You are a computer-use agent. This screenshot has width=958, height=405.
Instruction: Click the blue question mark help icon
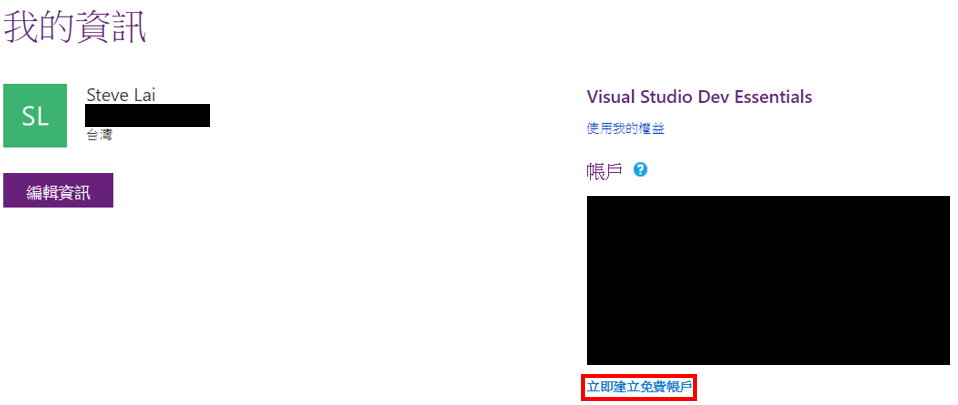(x=640, y=170)
